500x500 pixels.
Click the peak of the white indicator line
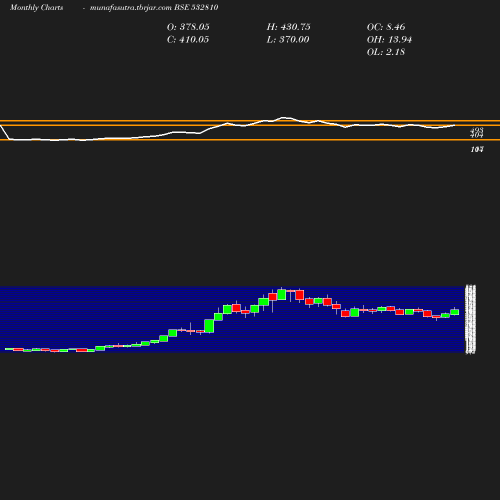point(284,117)
